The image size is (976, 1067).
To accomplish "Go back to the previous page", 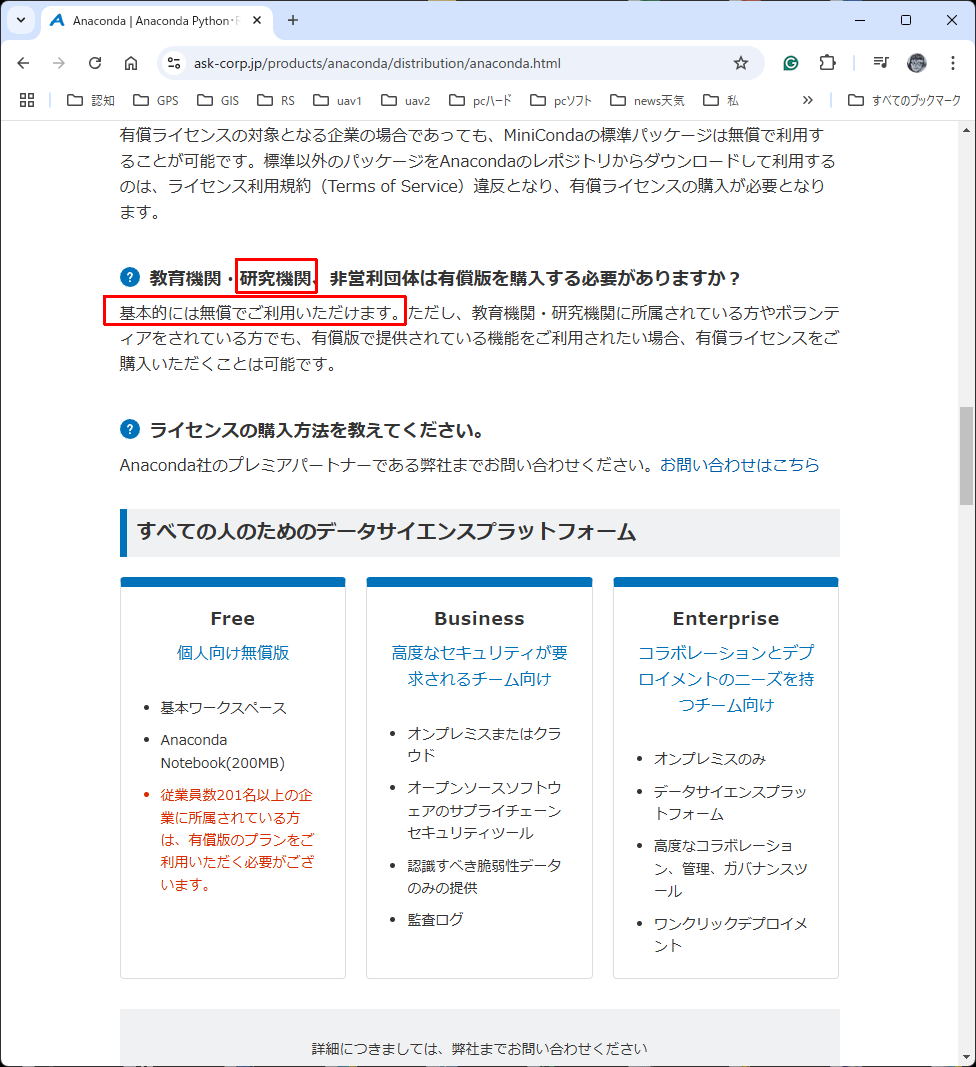I will click(x=23, y=63).
